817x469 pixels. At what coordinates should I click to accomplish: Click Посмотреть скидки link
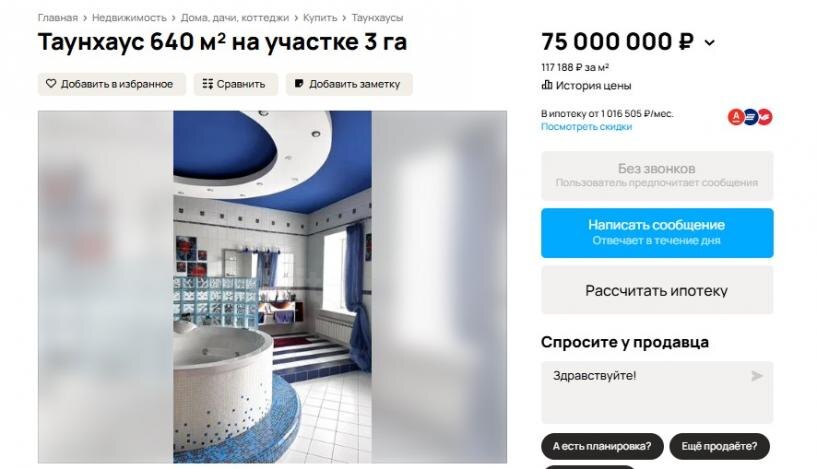point(586,127)
